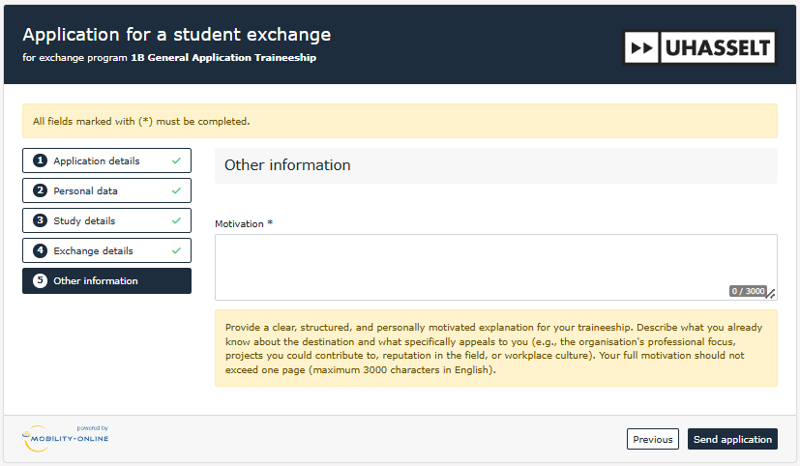Click the green checkmark beside Exchange details
This screenshot has height=466, width=800.
[x=176, y=251]
